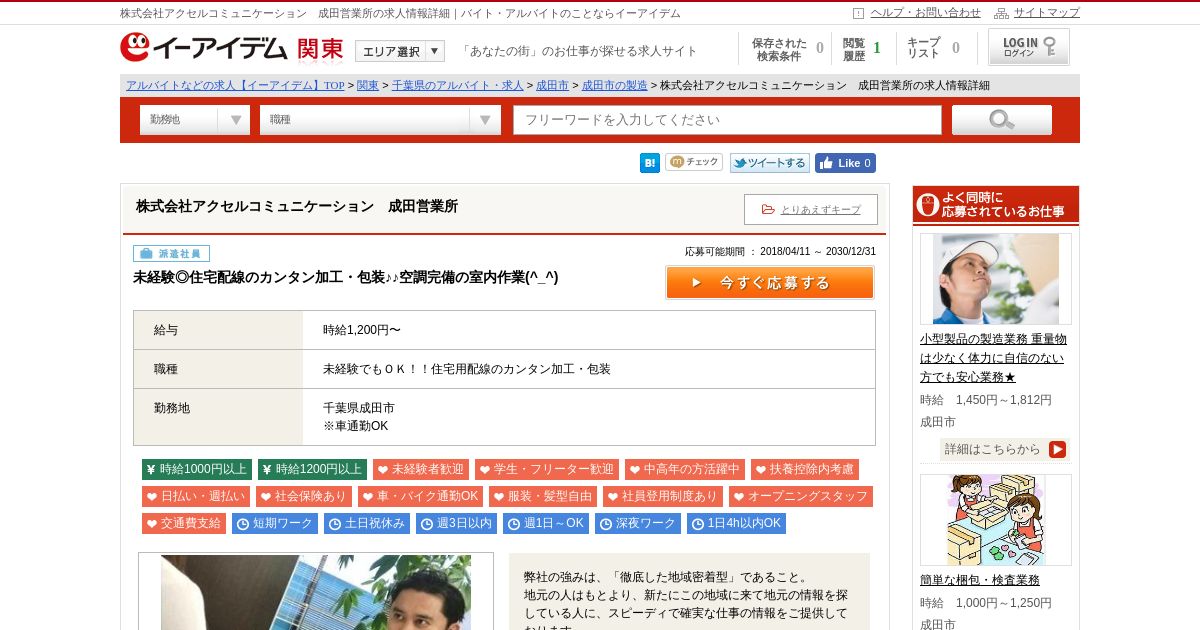Click the worker-in-cap job thumbnail
Screen dimensions: 1200x630
pyautogui.click(x=996, y=279)
